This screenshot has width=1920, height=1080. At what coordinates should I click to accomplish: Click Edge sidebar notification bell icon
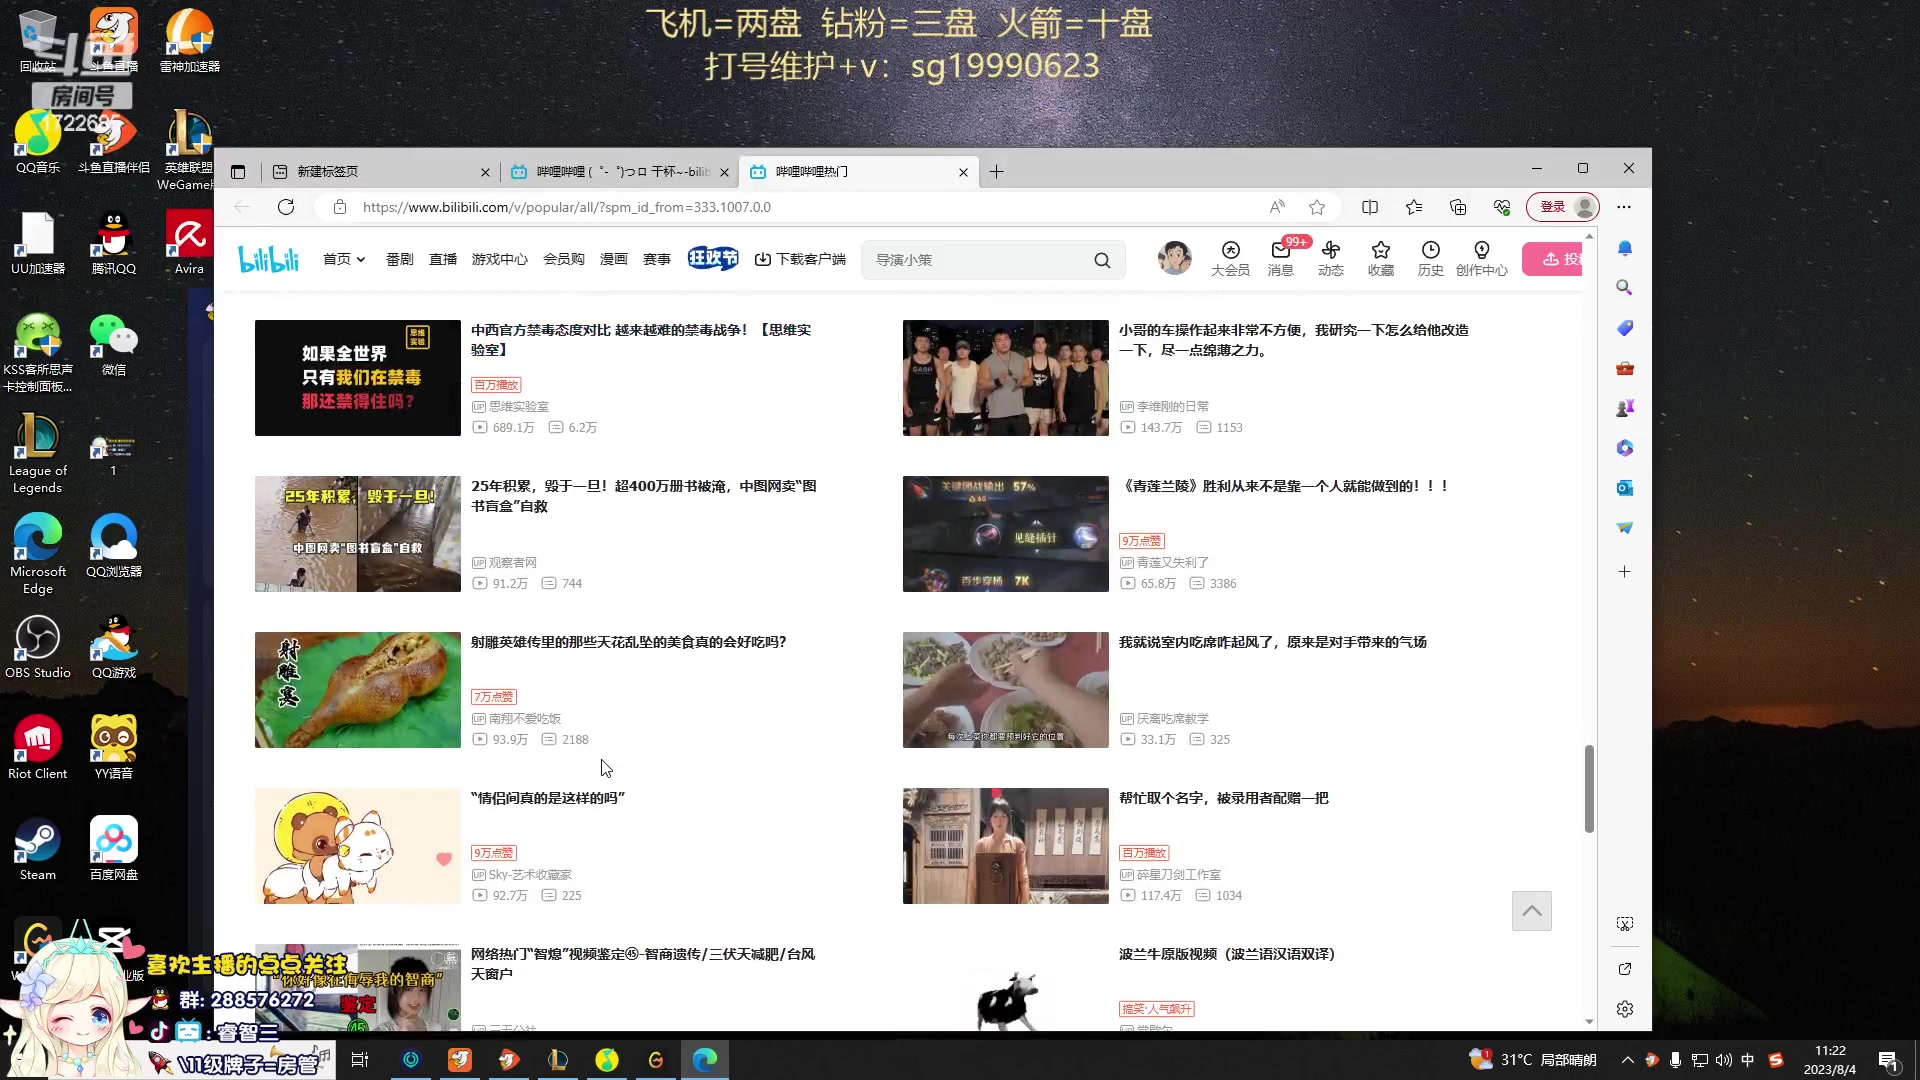(x=1625, y=248)
